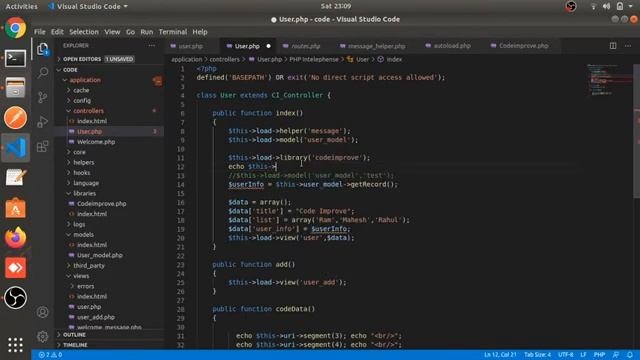Open the Selection menu

84,32
